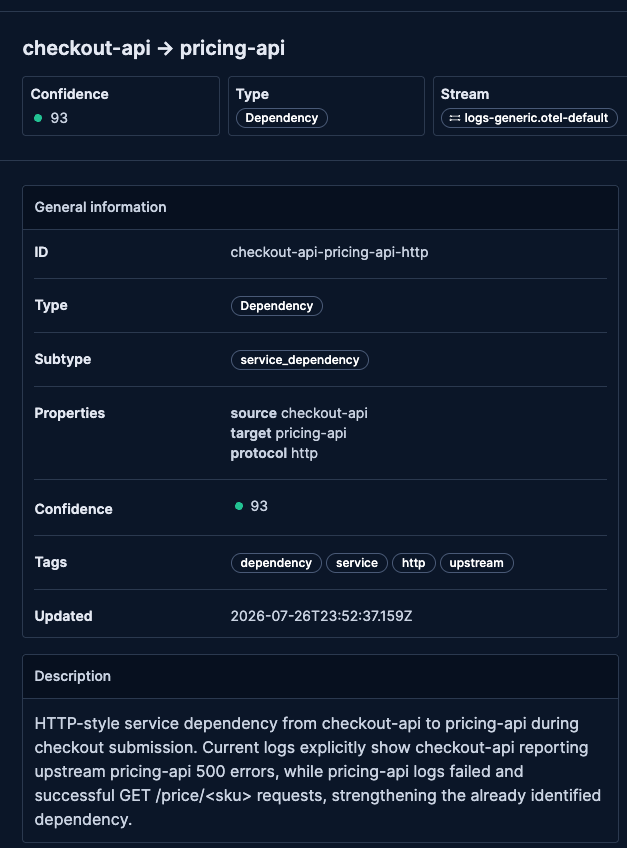Click the green confidence indicator in General information
Image resolution: width=627 pixels, height=848 pixels.
(x=239, y=506)
